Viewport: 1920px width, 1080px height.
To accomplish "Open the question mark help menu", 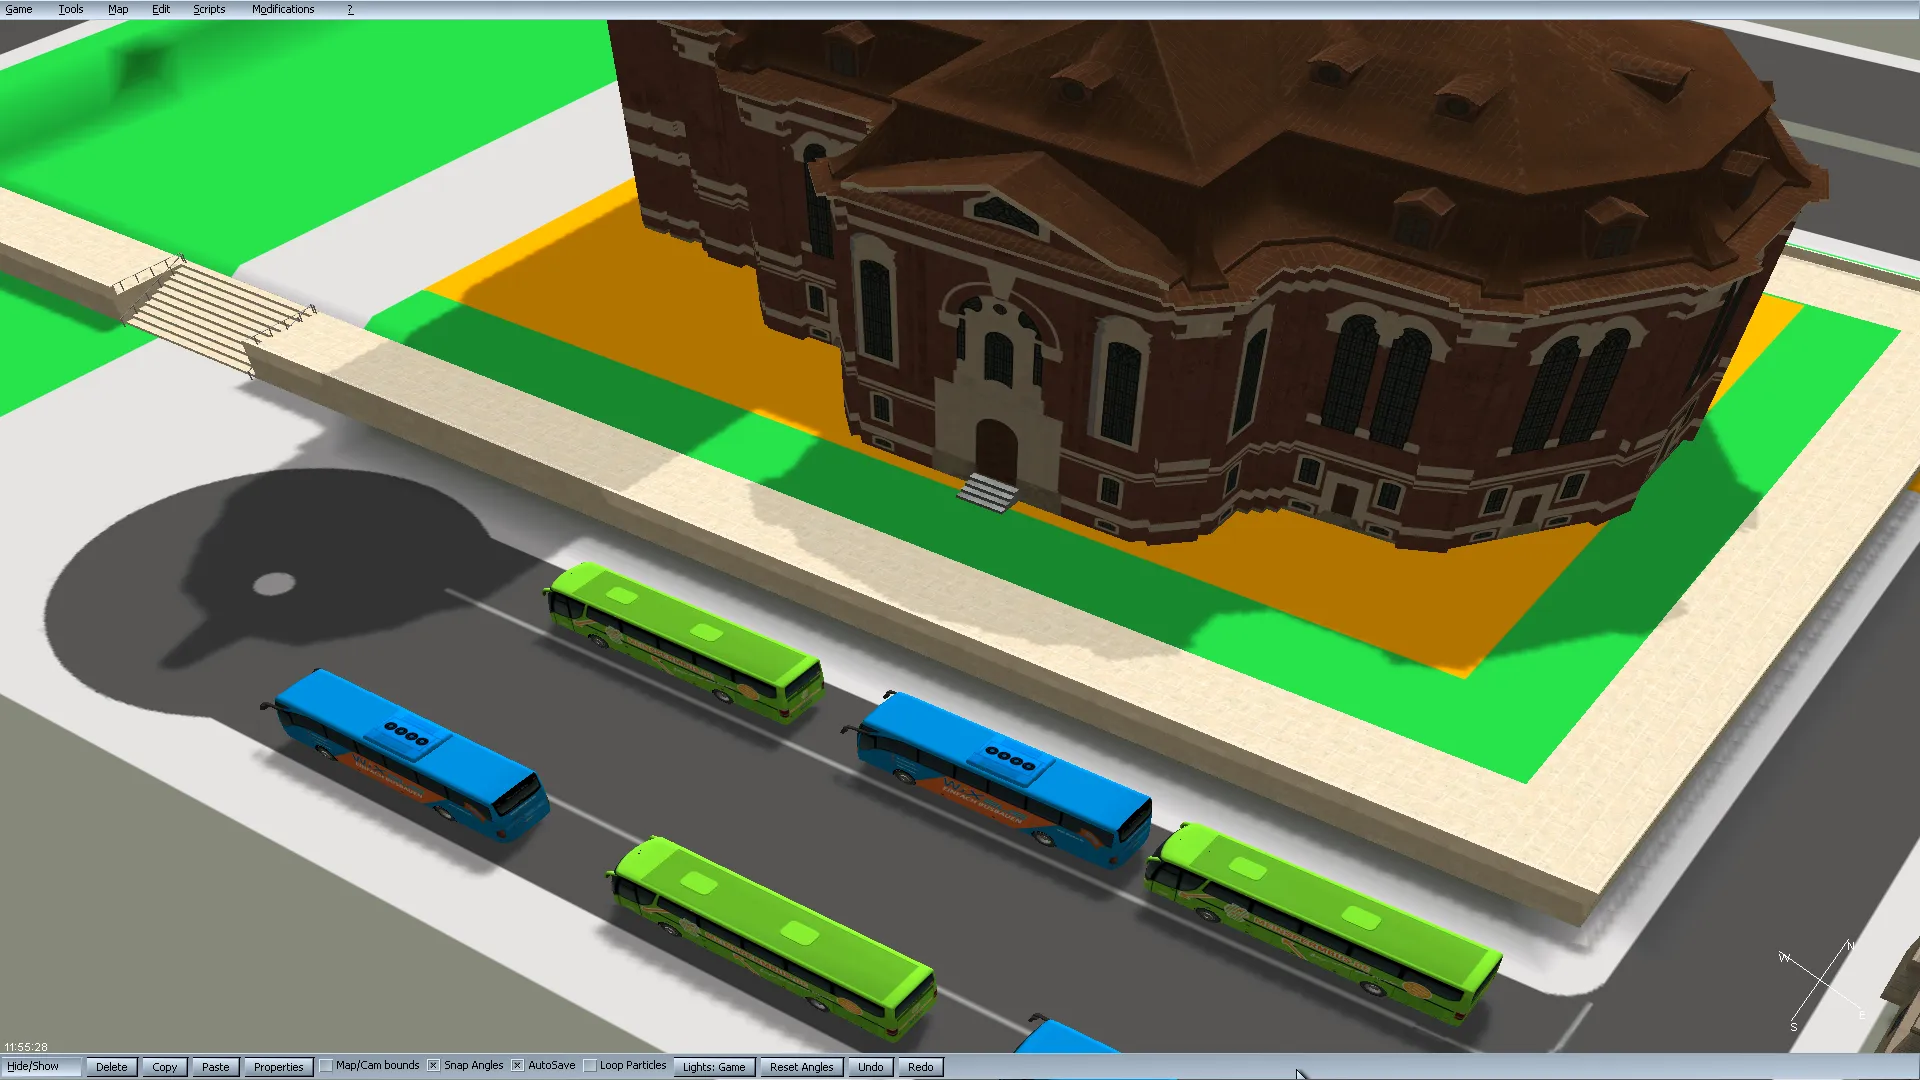I will (x=350, y=9).
